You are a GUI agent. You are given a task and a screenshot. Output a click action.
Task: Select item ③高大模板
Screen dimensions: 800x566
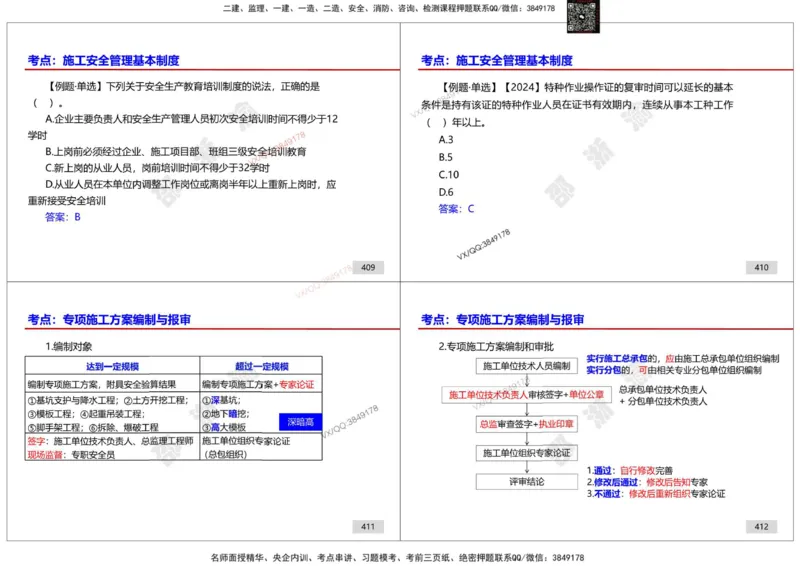[224, 427]
